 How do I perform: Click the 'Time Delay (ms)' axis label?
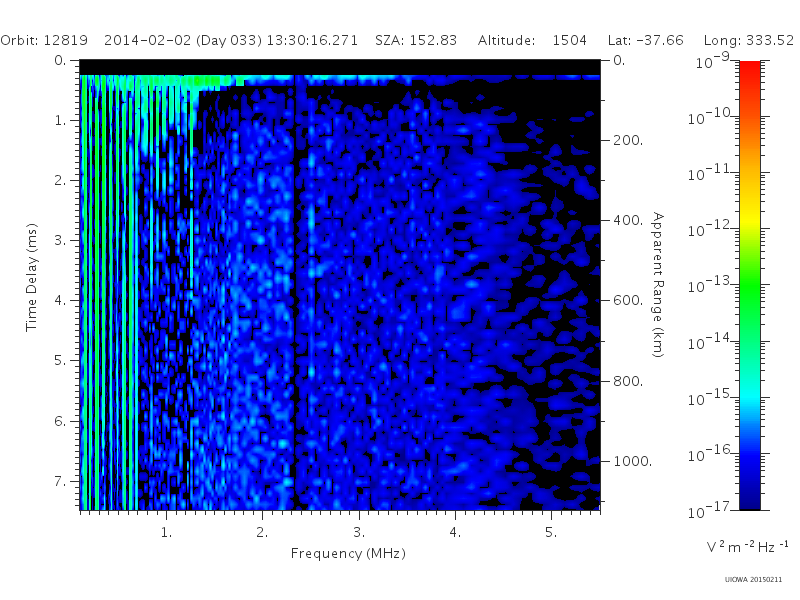[x=32, y=277]
